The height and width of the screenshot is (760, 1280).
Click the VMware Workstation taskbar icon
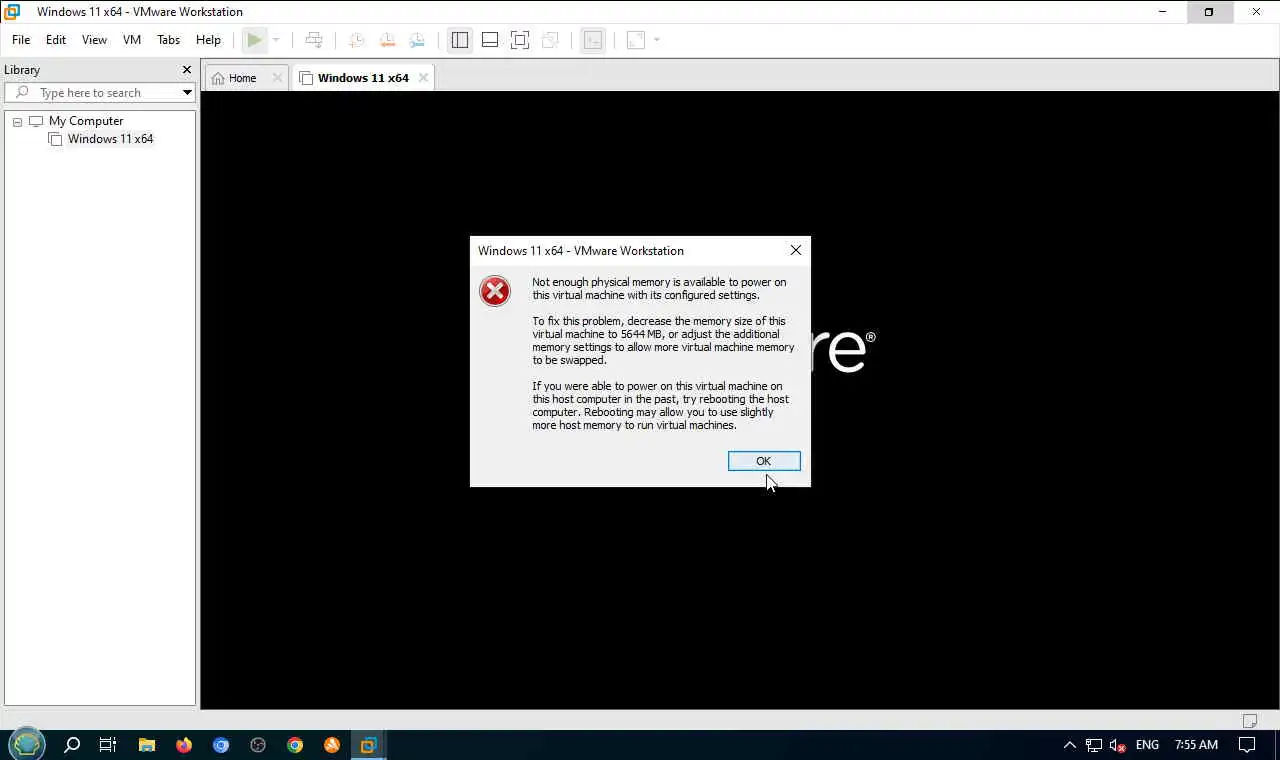point(368,745)
